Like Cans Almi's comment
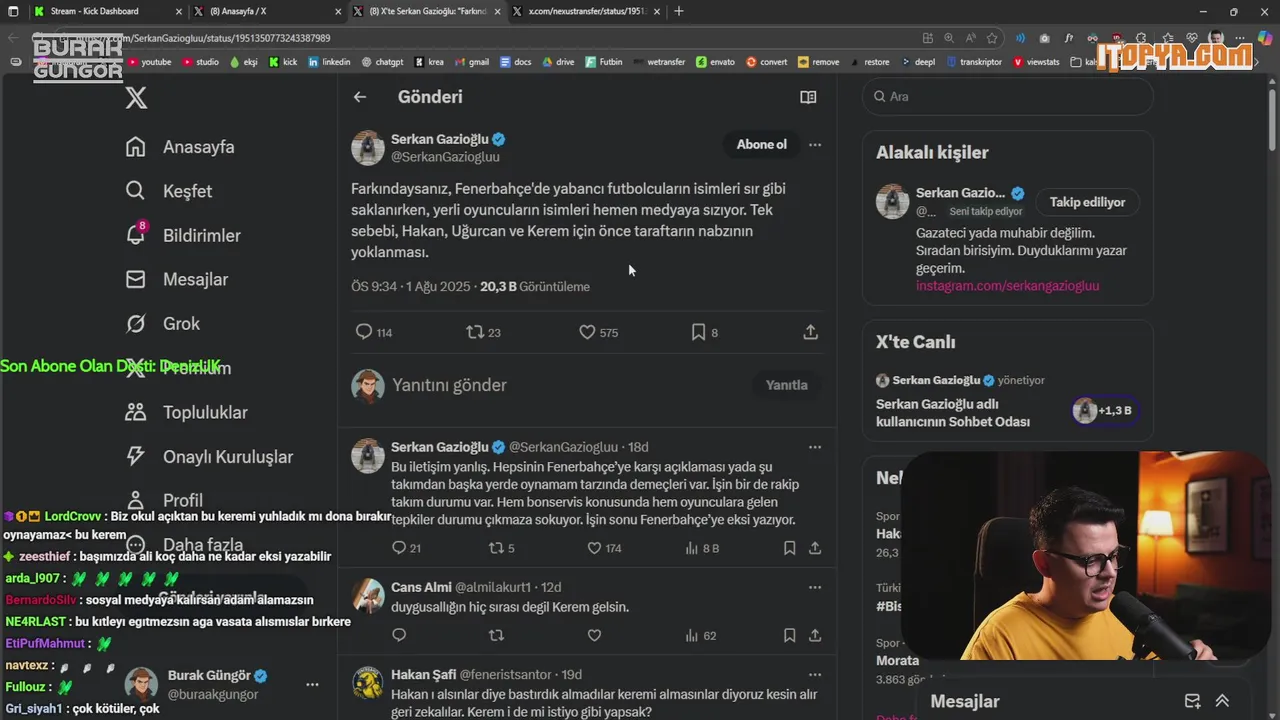 [594, 635]
